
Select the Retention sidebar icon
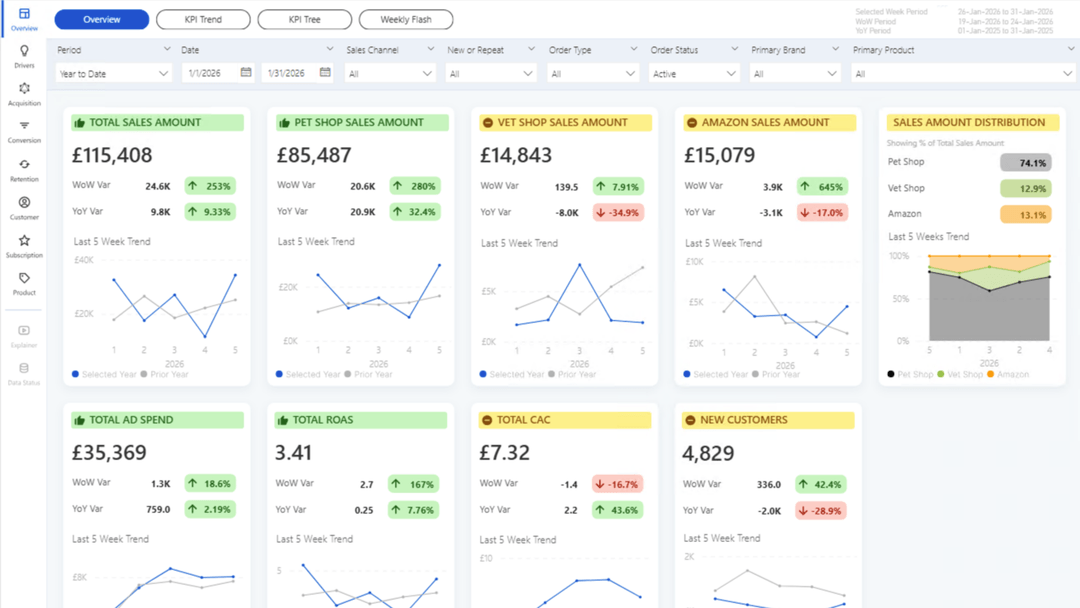click(x=24, y=165)
